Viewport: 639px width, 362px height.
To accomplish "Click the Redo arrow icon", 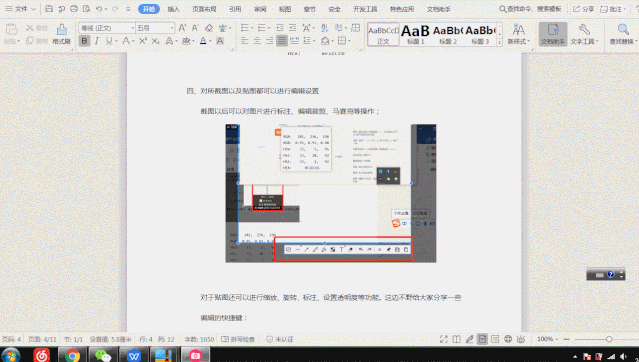I will (115, 9).
